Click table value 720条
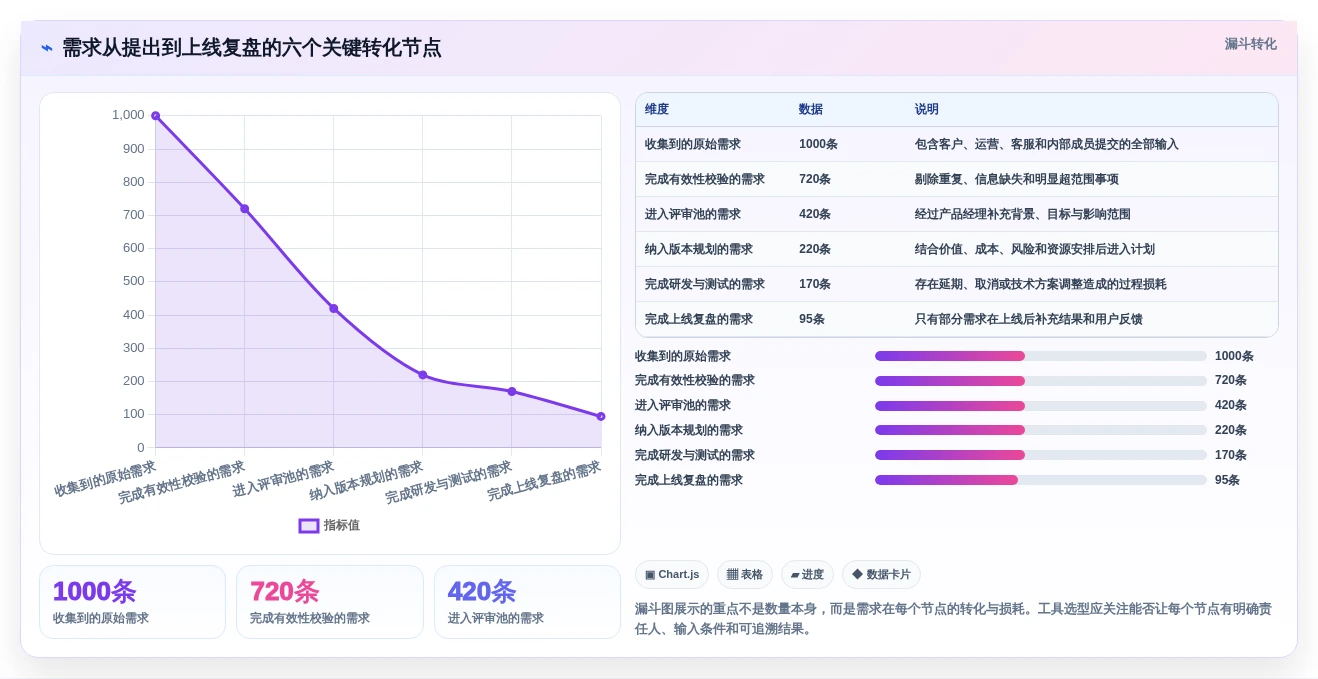The height and width of the screenshot is (679, 1318). tap(815, 179)
